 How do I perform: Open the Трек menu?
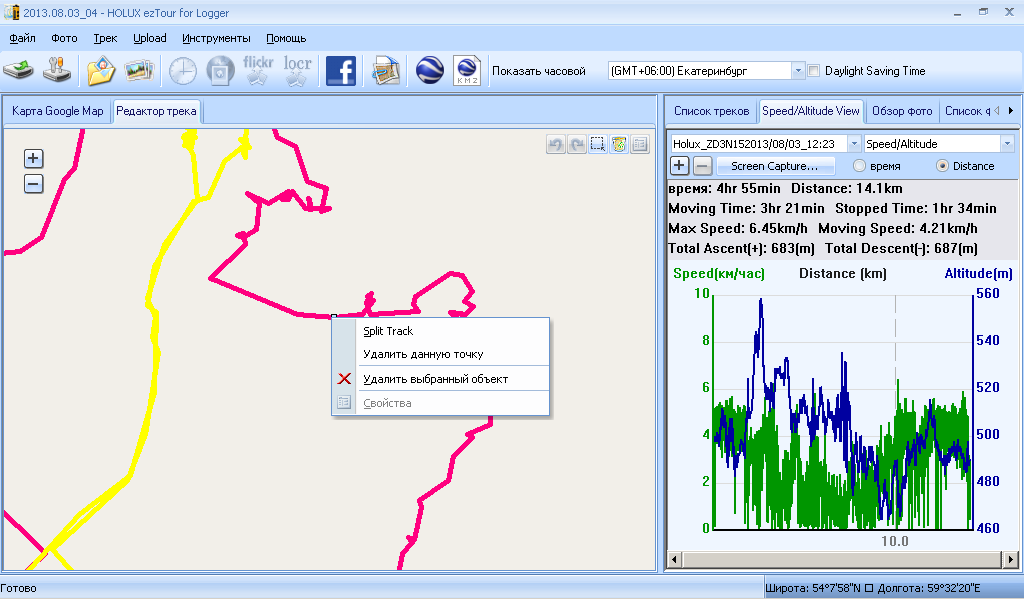pos(105,38)
